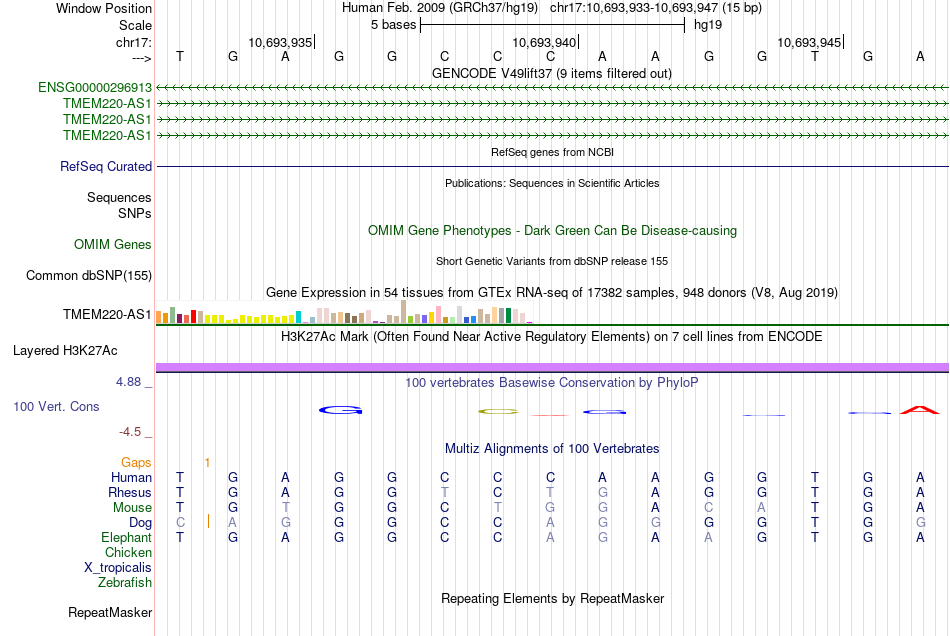Select the Mouse alignment row label
The height and width of the screenshot is (636, 950).
pos(132,508)
